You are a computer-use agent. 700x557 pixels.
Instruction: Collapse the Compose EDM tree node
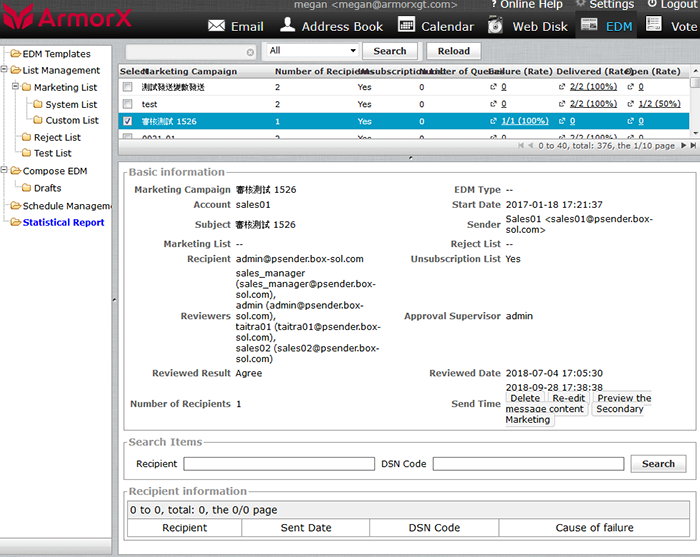(x=4, y=172)
